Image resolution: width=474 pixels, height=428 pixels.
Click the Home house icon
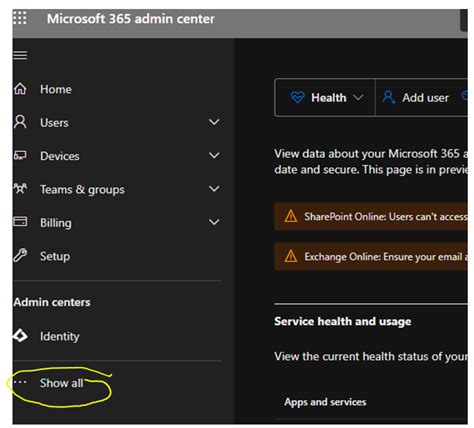click(x=20, y=89)
